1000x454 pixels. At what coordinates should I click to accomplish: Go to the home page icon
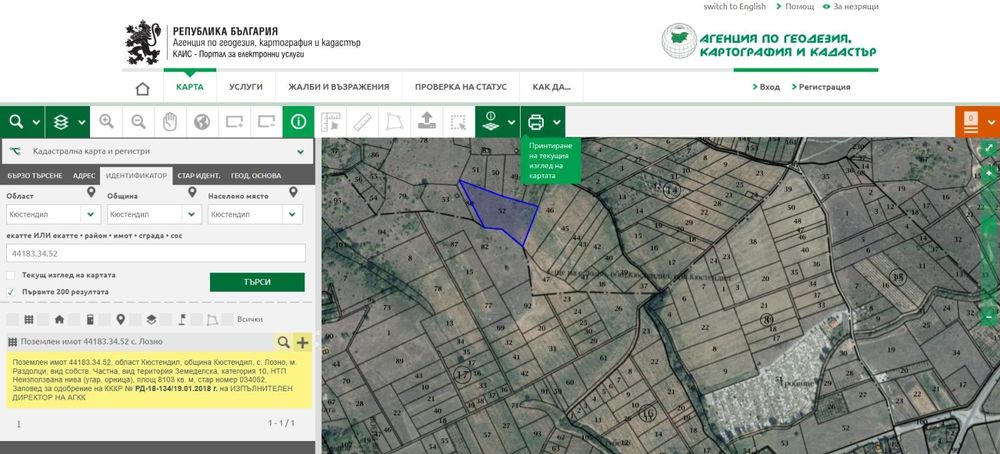(142, 89)
